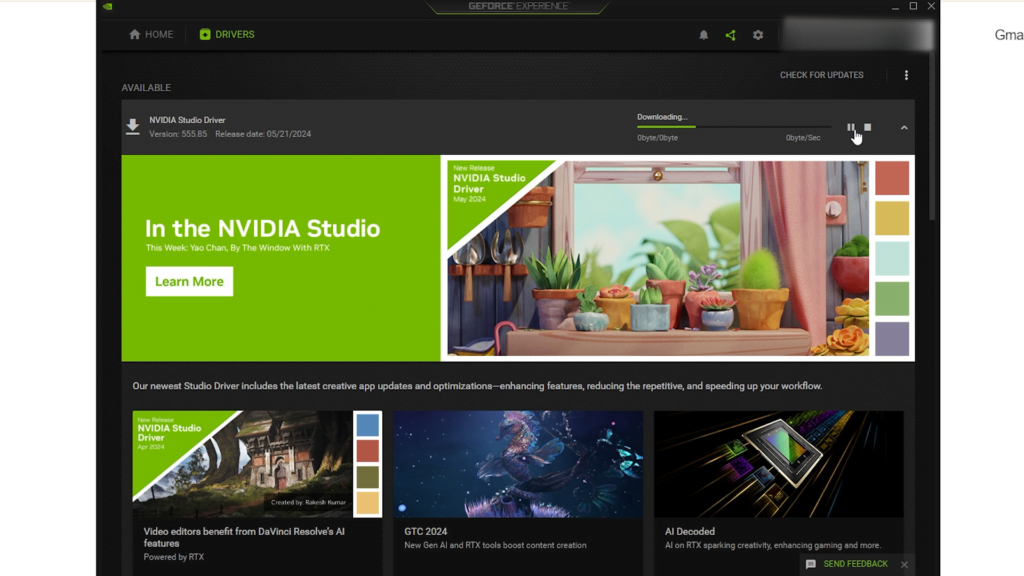1024x576 pixels.
Task: Click the 'Version: 555.85' text
Action: [x=178, y=134]
